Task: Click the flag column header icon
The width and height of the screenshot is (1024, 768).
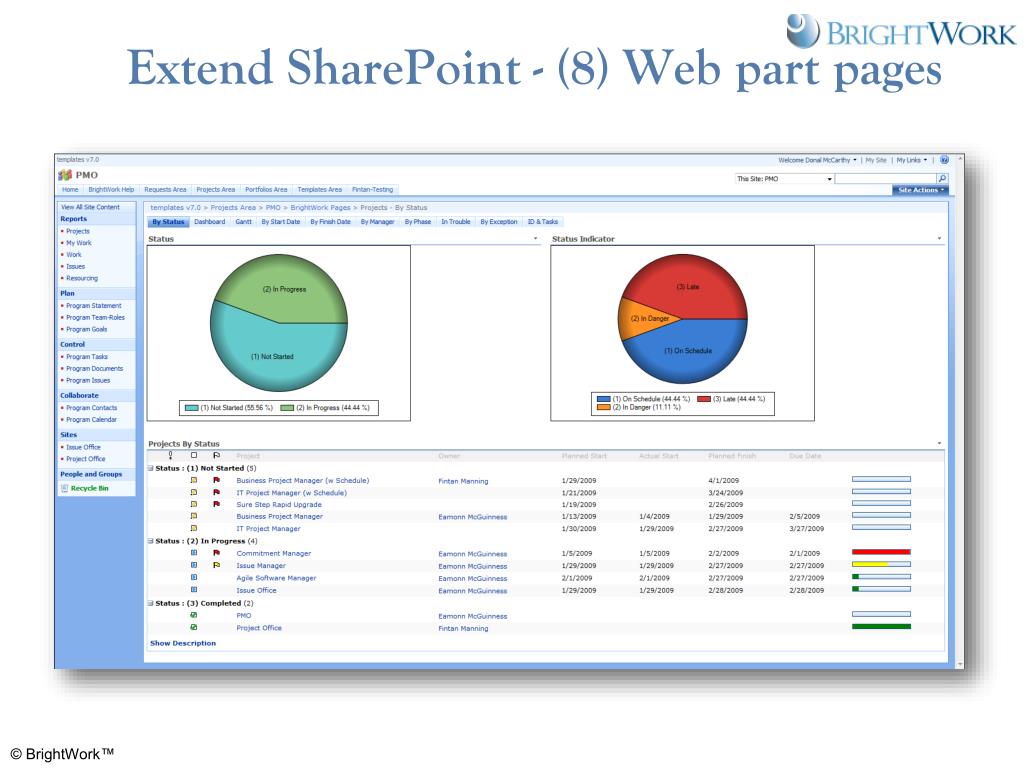Action: (216, 455)
